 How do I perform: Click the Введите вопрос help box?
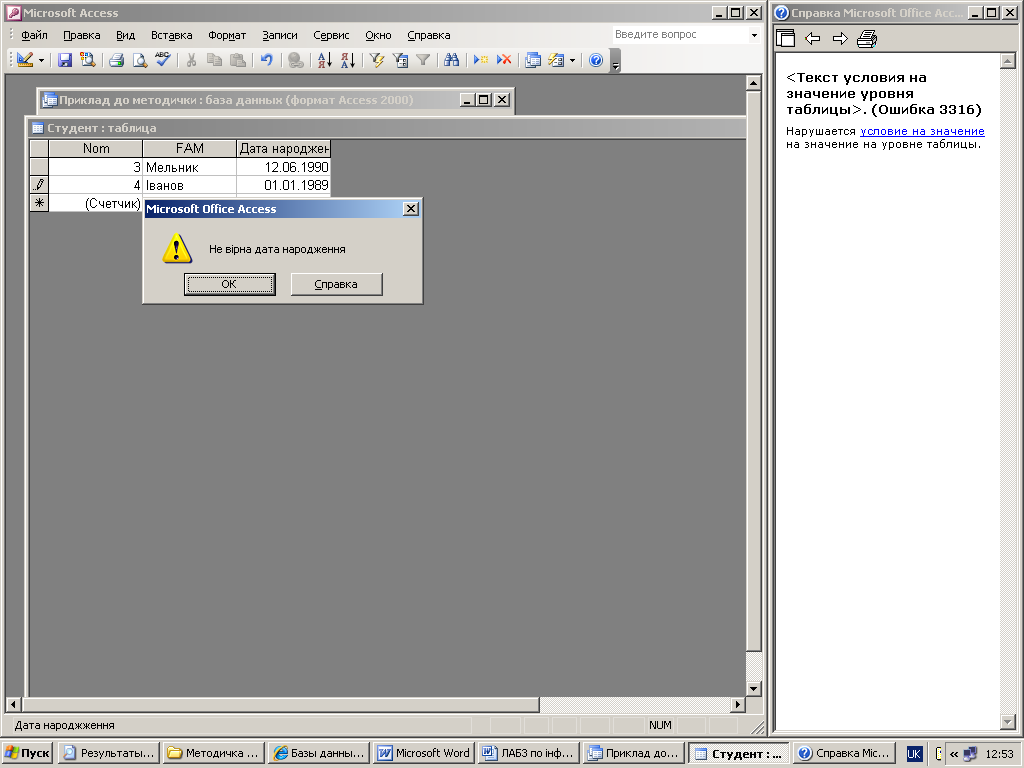[679, 35]
